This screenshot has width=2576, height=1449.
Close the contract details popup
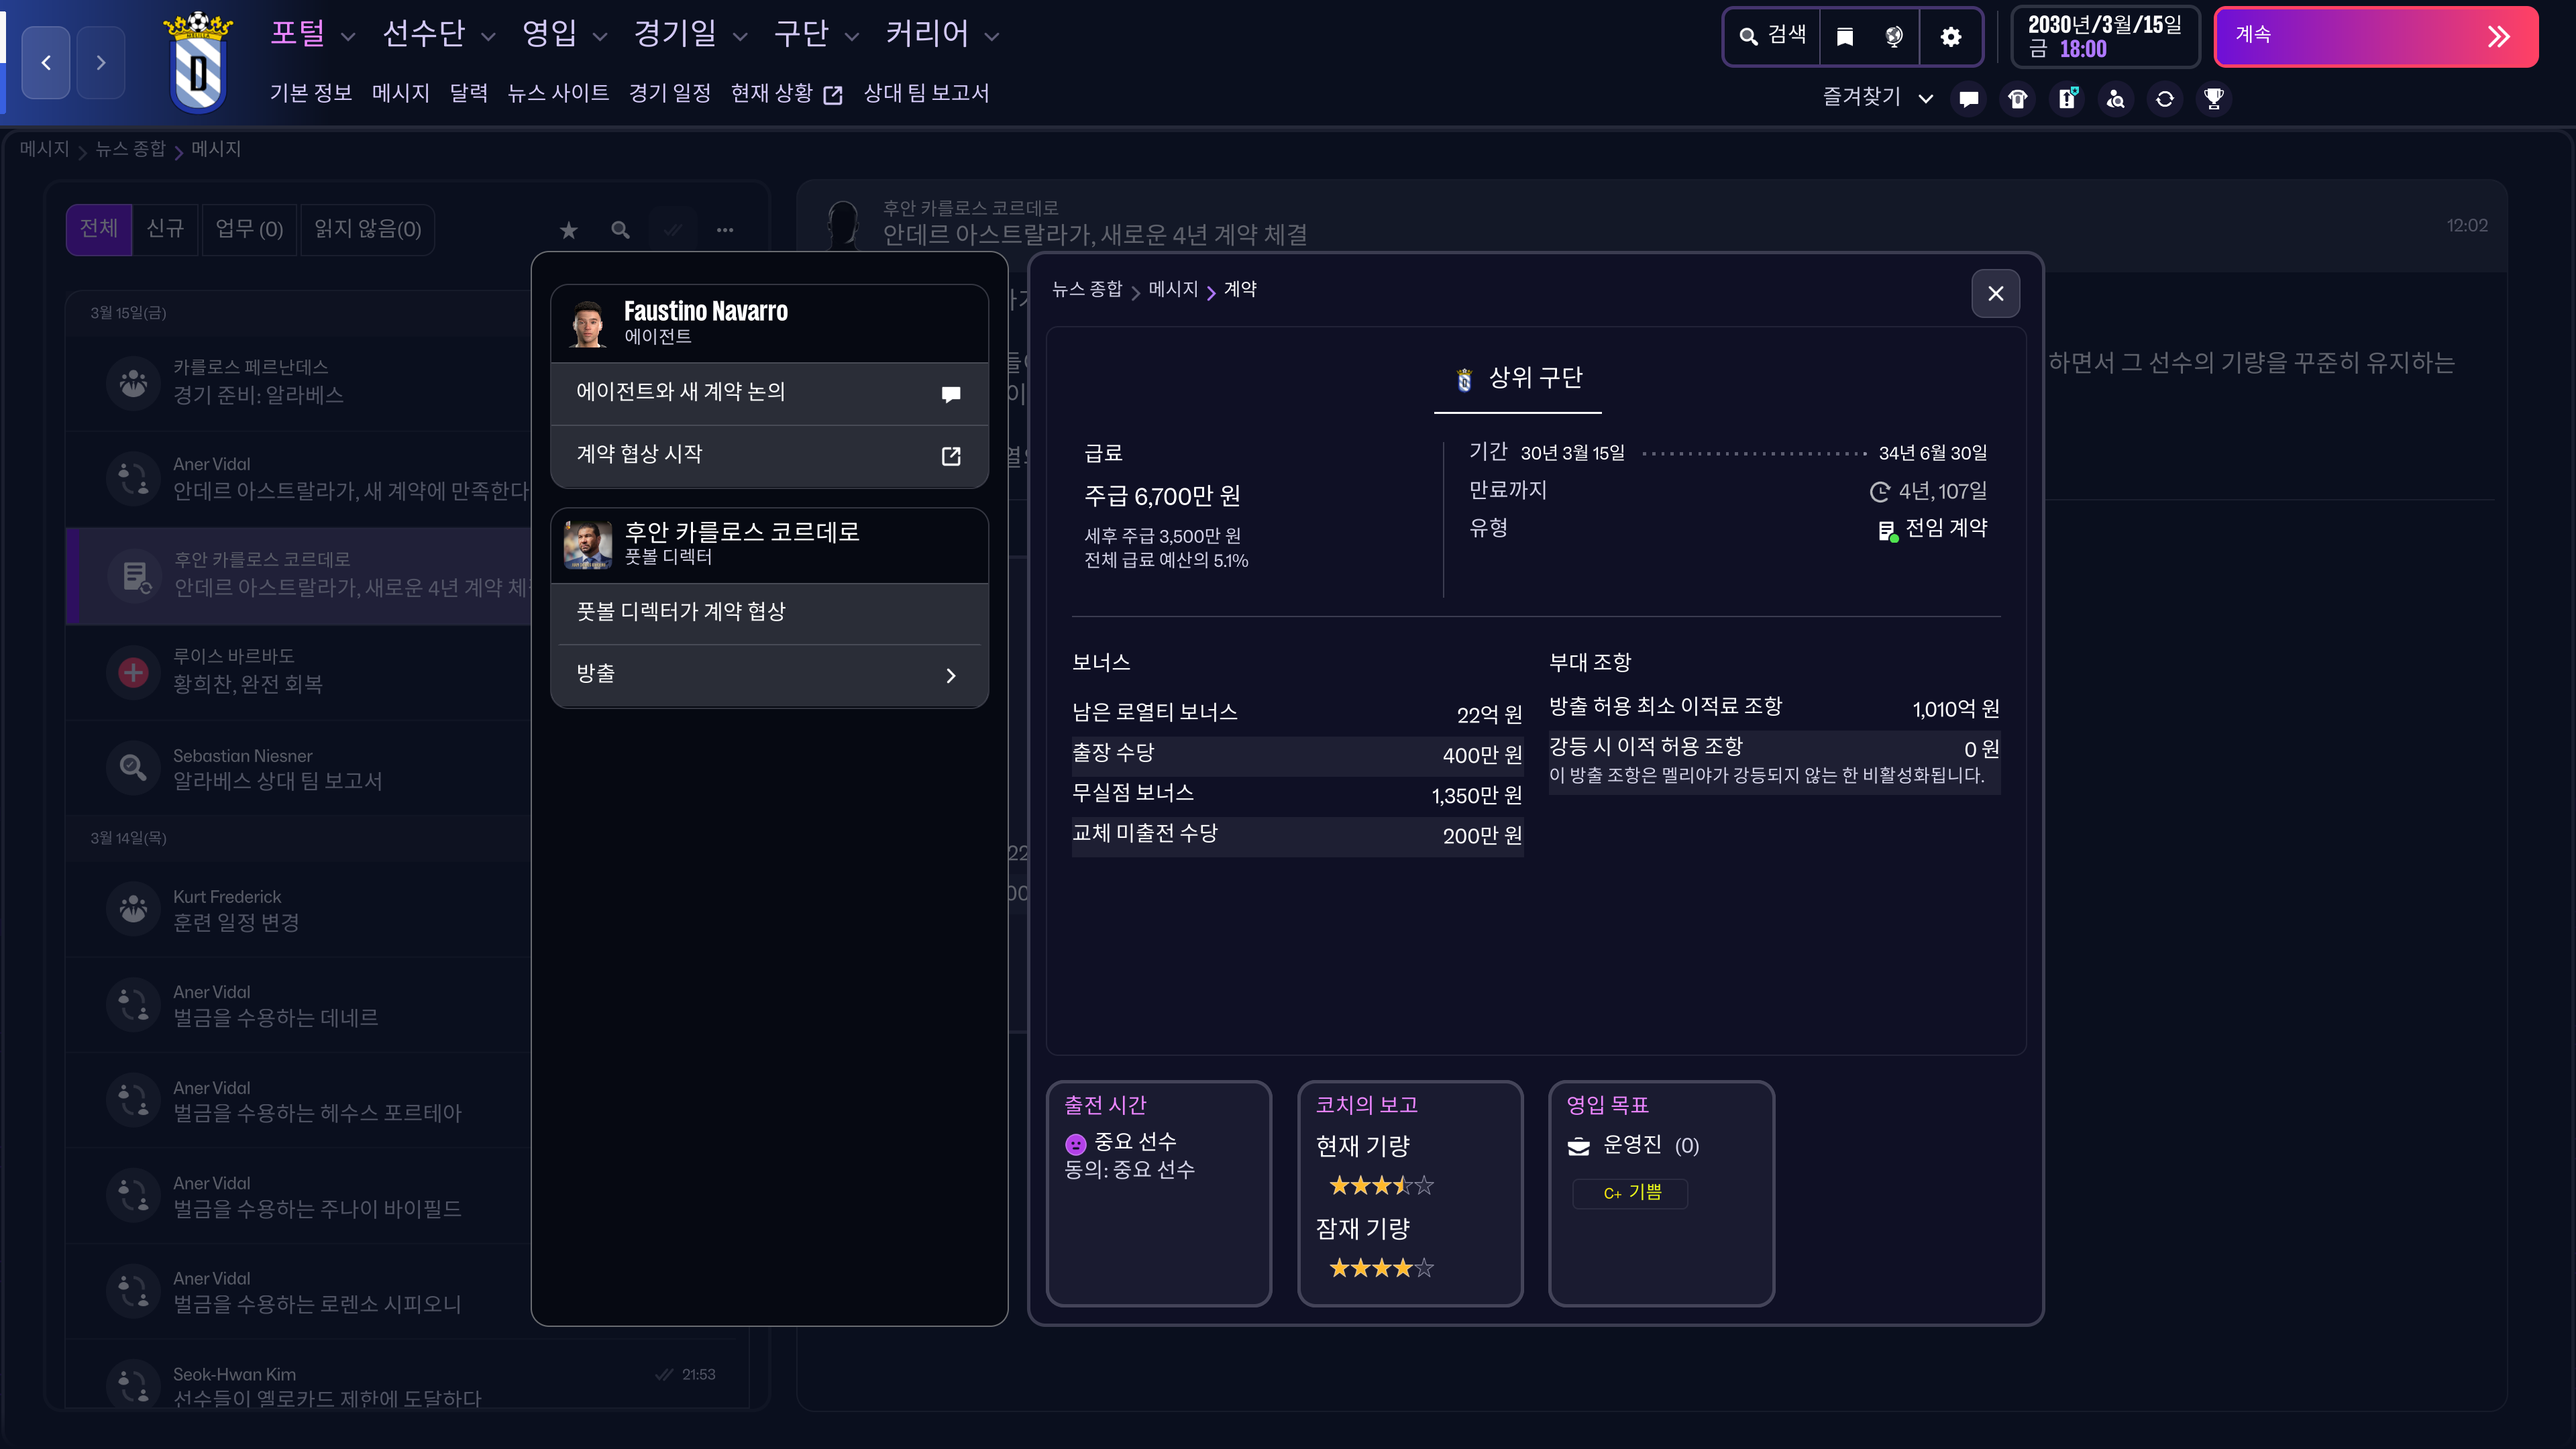click(x=1995, y=294)
